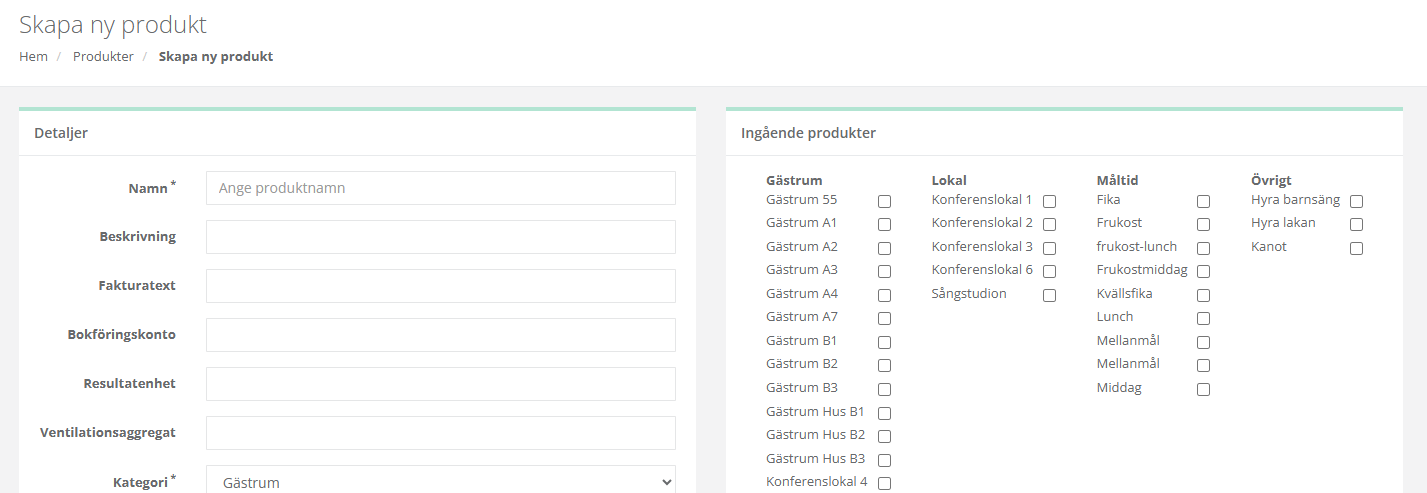Select the Fakturatext input box
Image resolution: width=1427 pixels, height=493 pixels.
point(440,286)
